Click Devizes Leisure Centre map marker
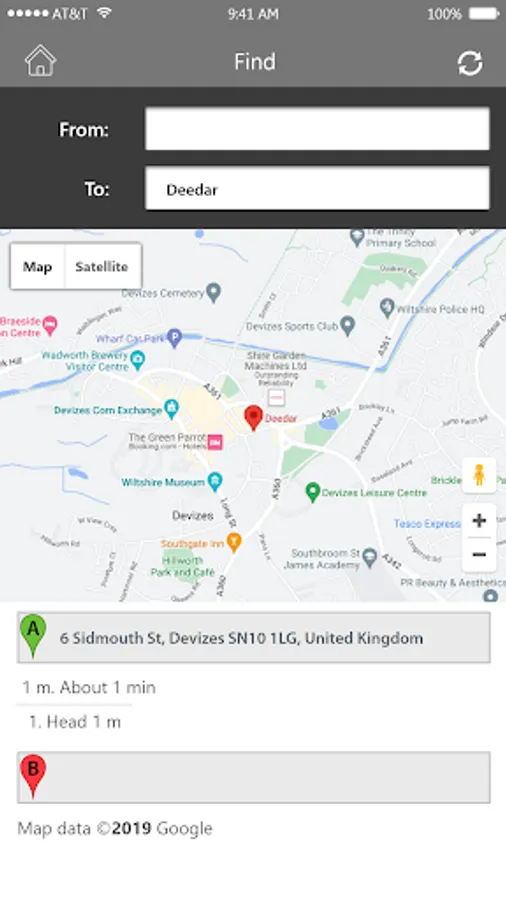Screen dimensions: 506x900 click(312, 492)
